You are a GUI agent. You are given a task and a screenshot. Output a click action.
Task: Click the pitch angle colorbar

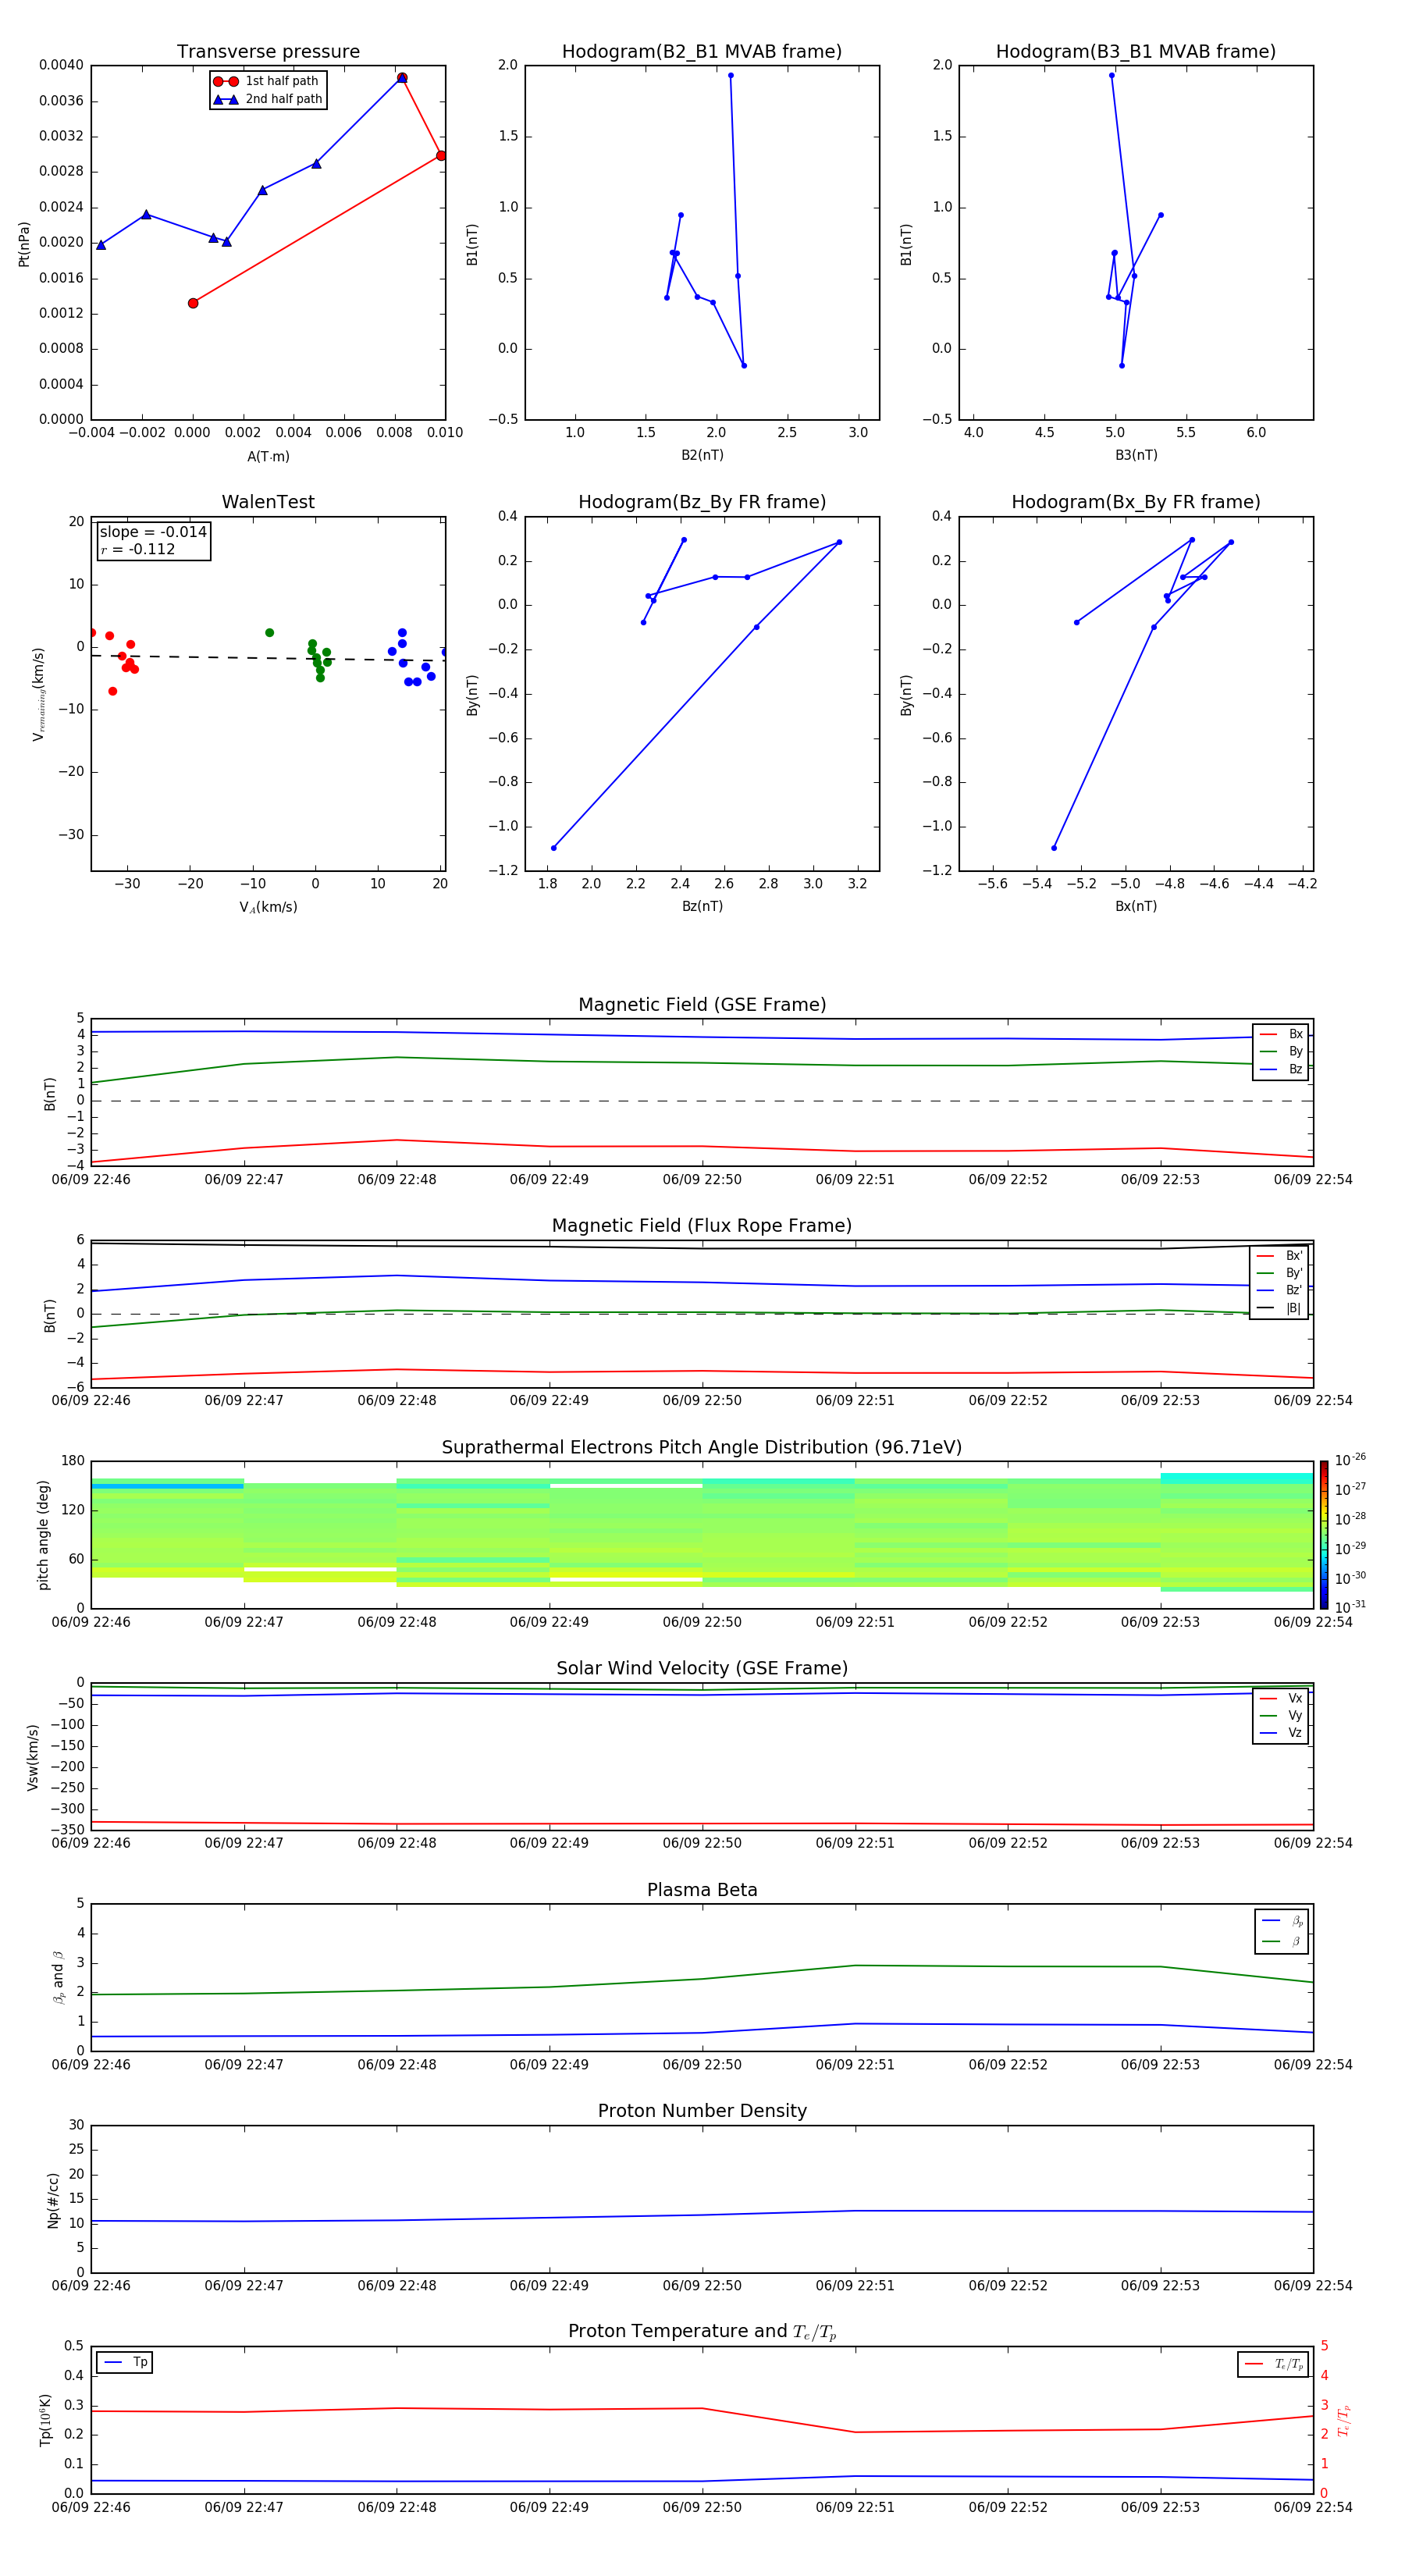(1323, 1535)
